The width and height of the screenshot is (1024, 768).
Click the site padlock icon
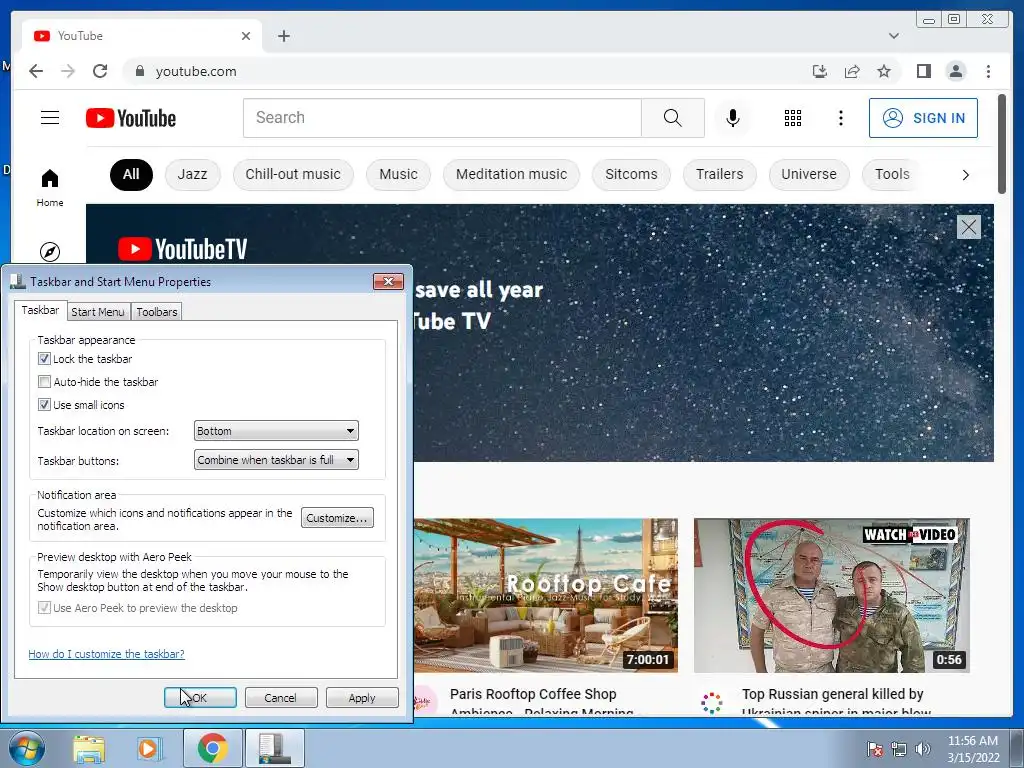pos(139,71)
